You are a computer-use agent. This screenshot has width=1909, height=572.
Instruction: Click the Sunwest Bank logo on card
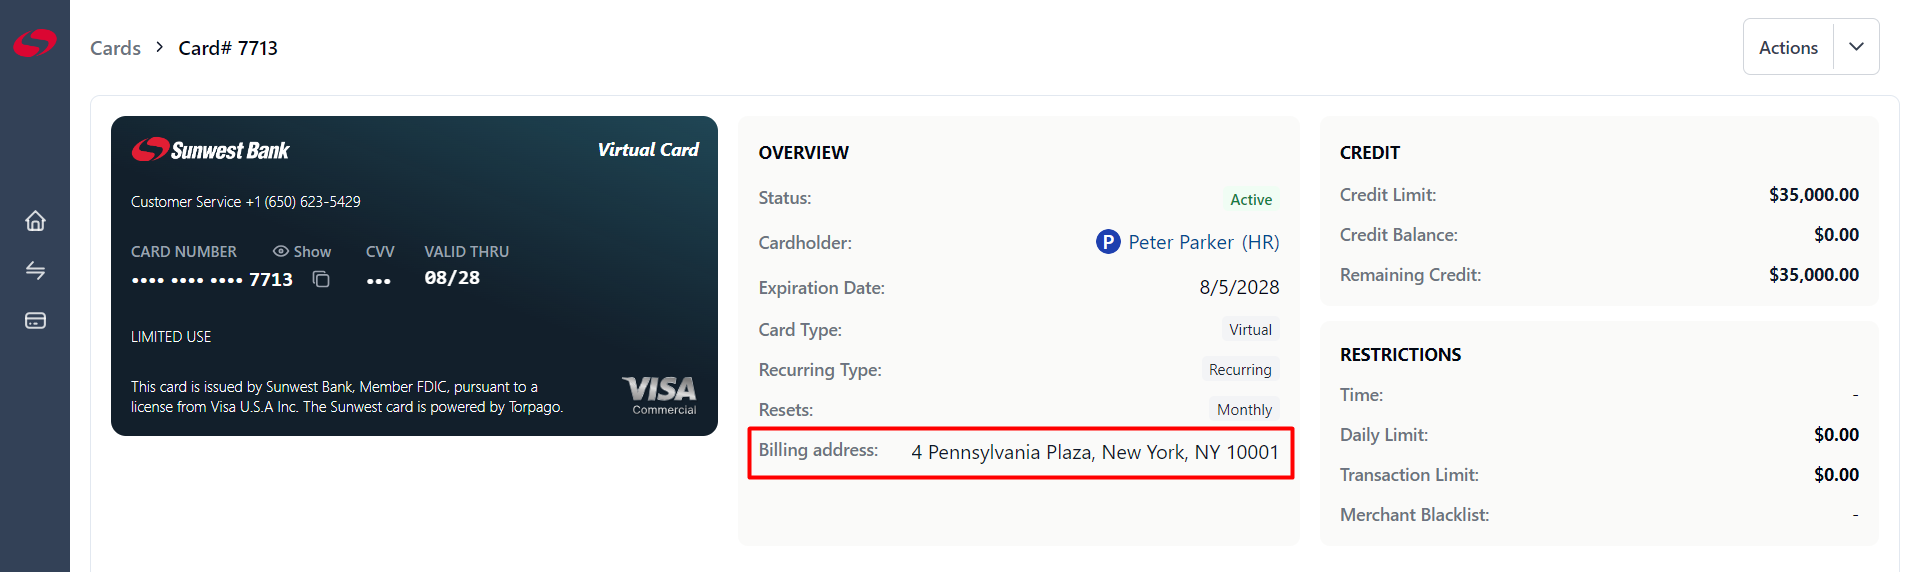click(x=211, y=150)
